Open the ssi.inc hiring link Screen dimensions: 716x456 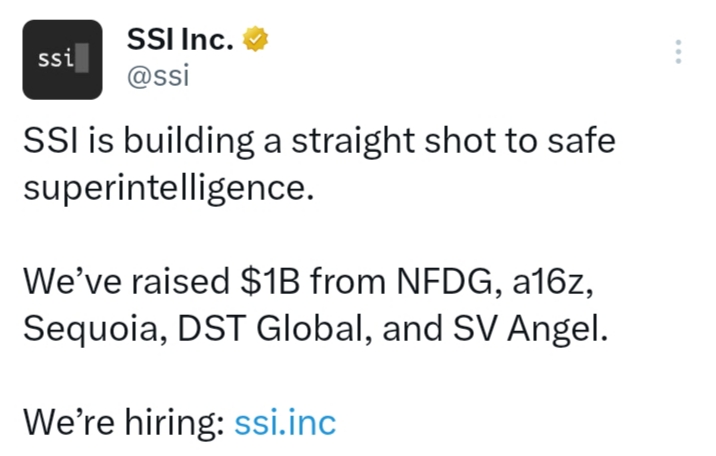tap(285, 422)
